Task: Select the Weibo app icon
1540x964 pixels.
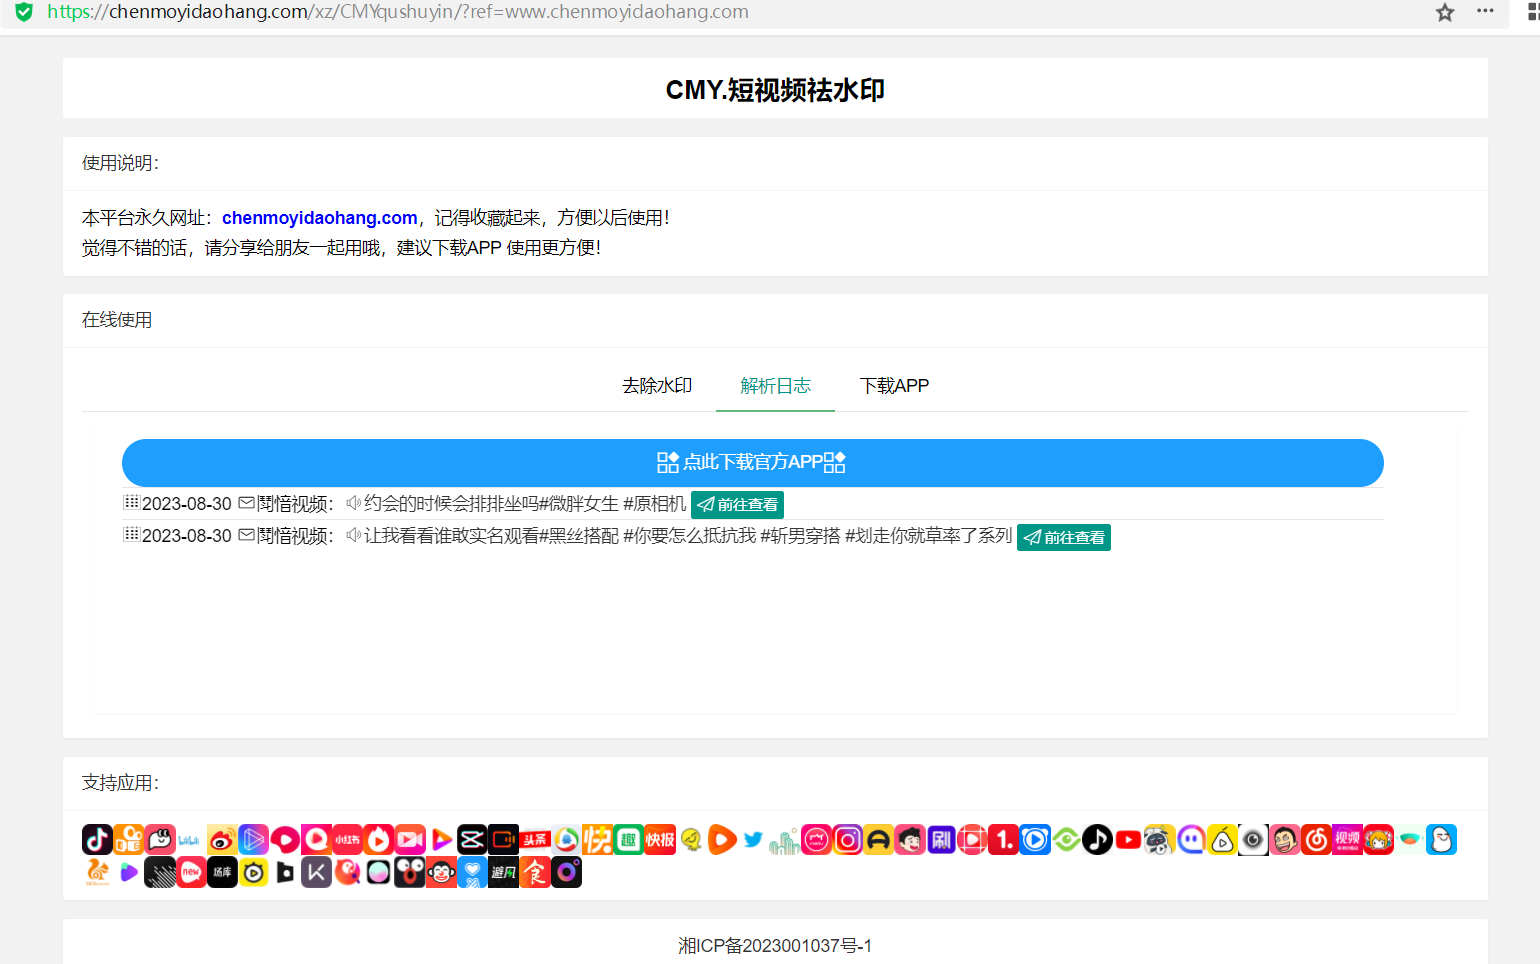Action: 222,840
